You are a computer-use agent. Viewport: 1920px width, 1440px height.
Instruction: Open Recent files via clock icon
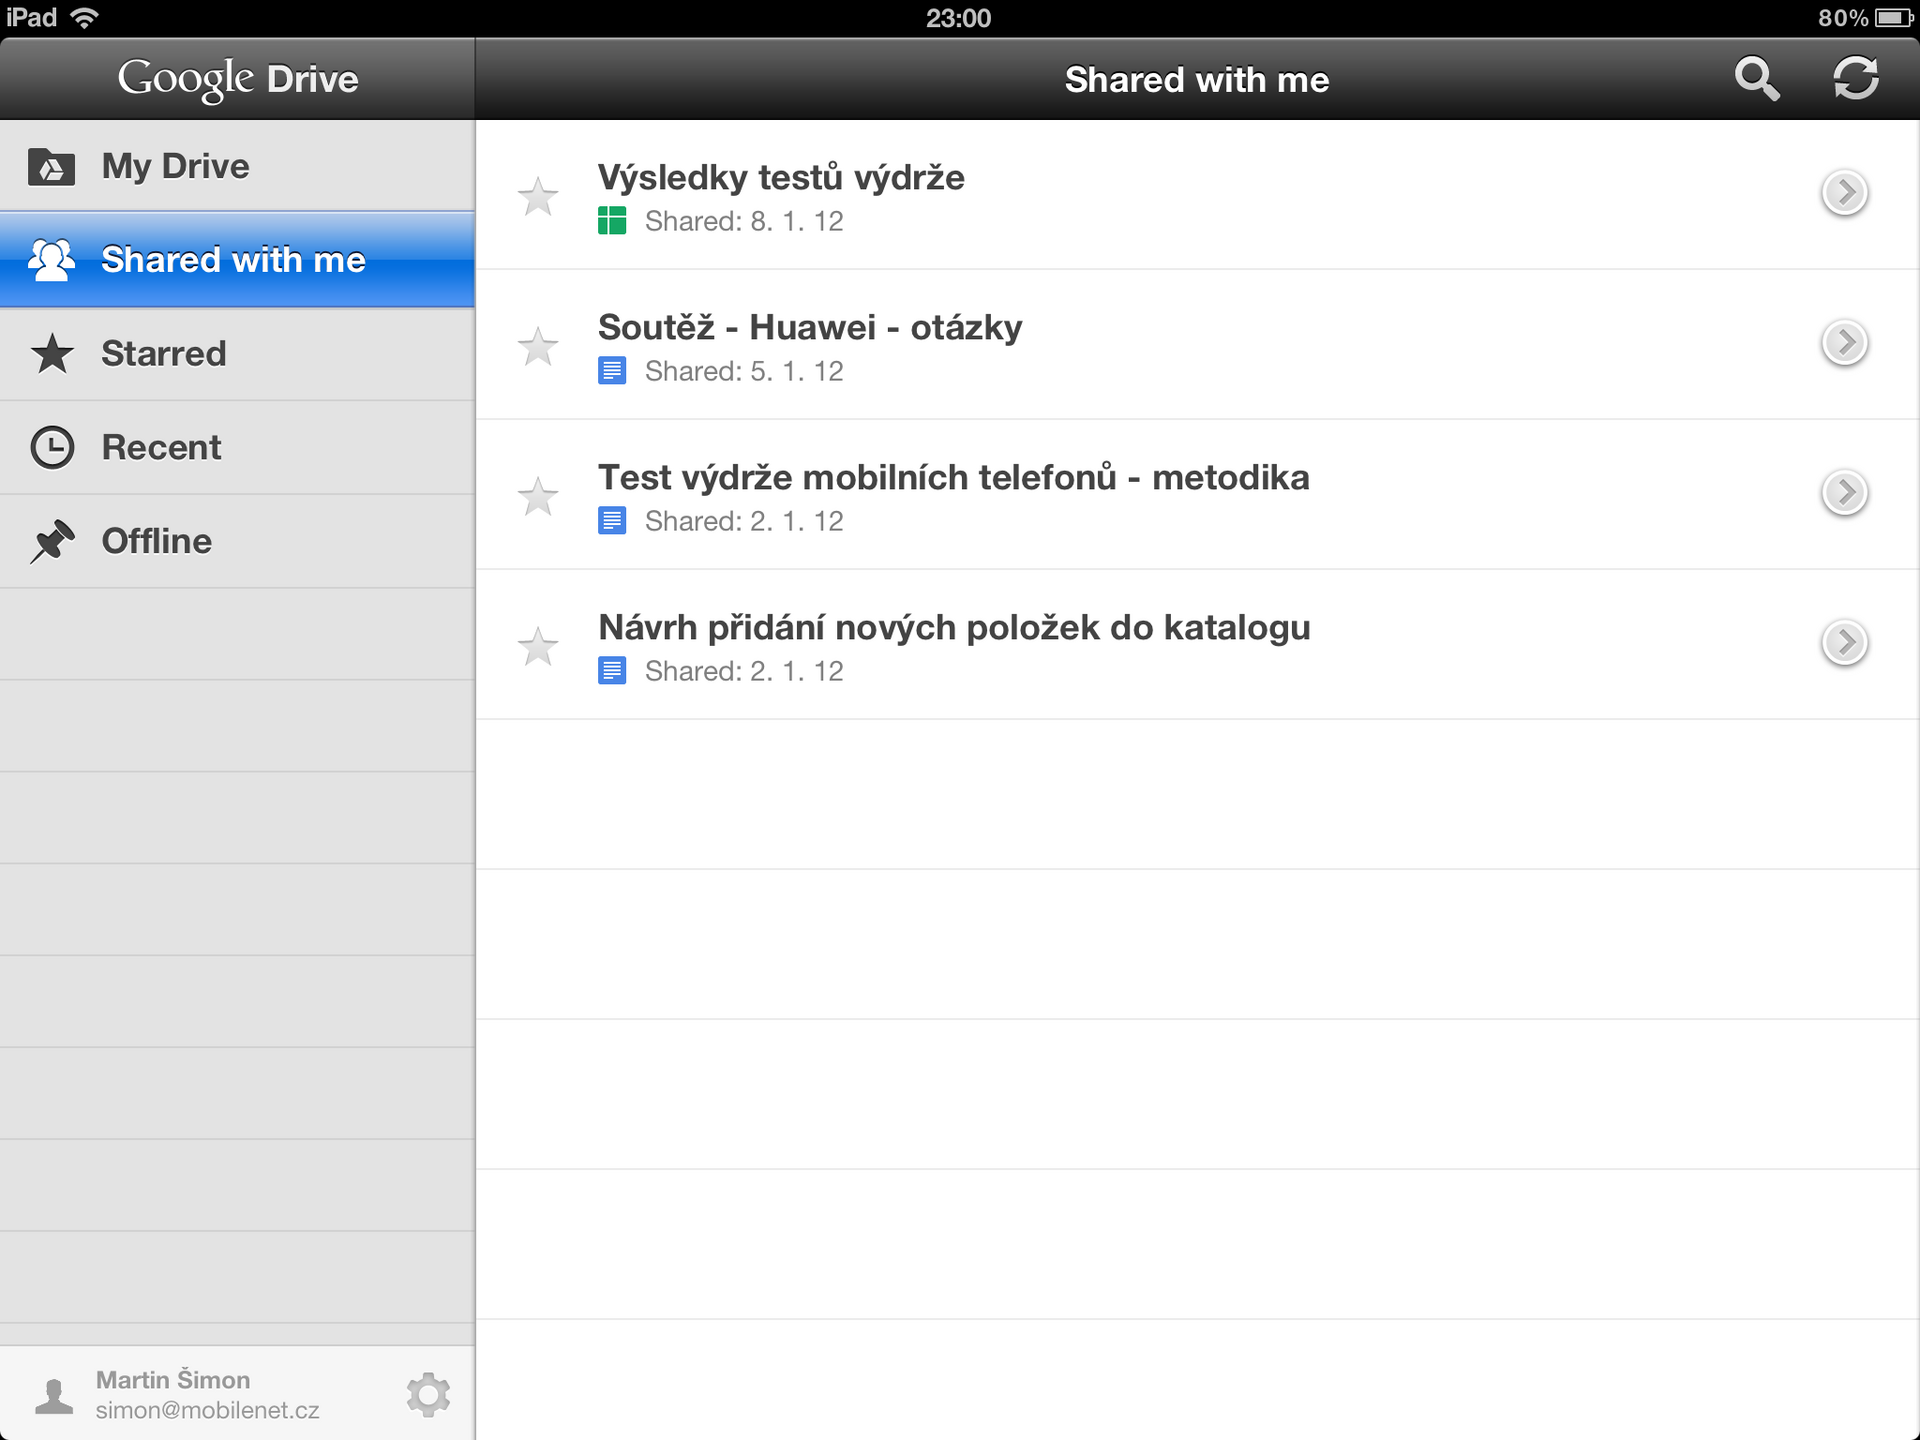(x=52, y=447)
